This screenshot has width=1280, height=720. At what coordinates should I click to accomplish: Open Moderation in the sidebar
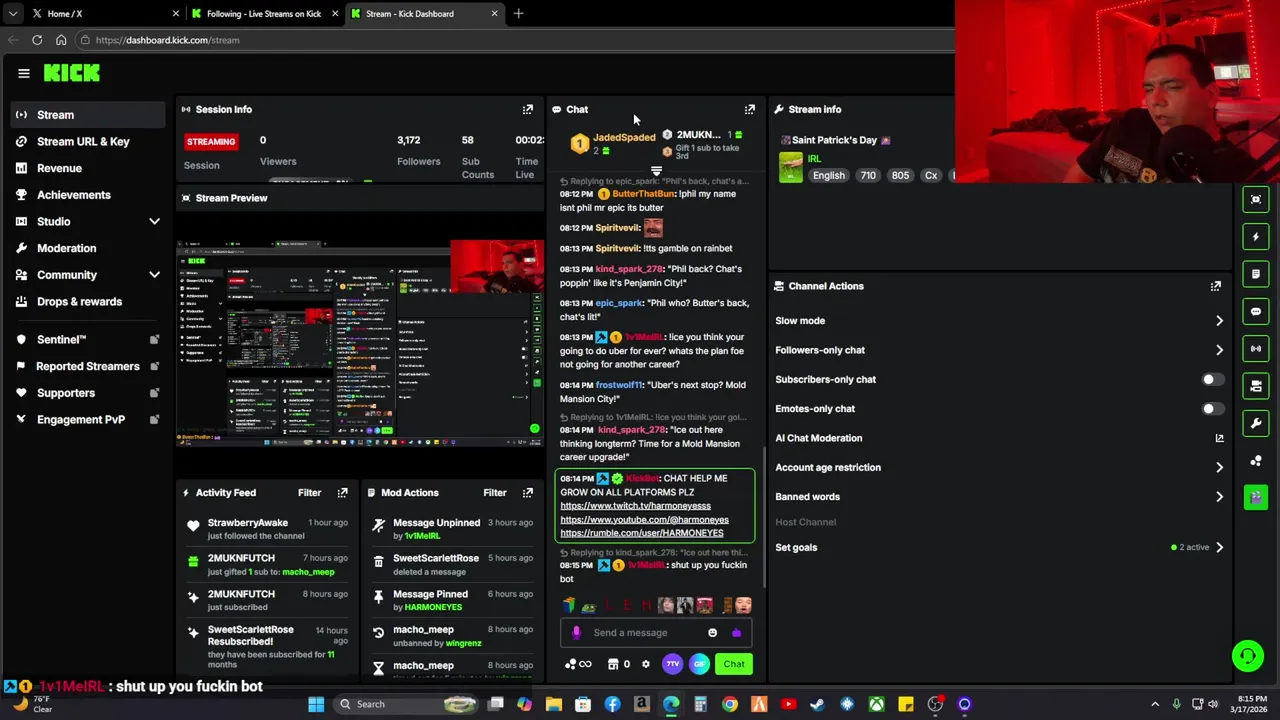pyautogui.click(x=88, y=248)
